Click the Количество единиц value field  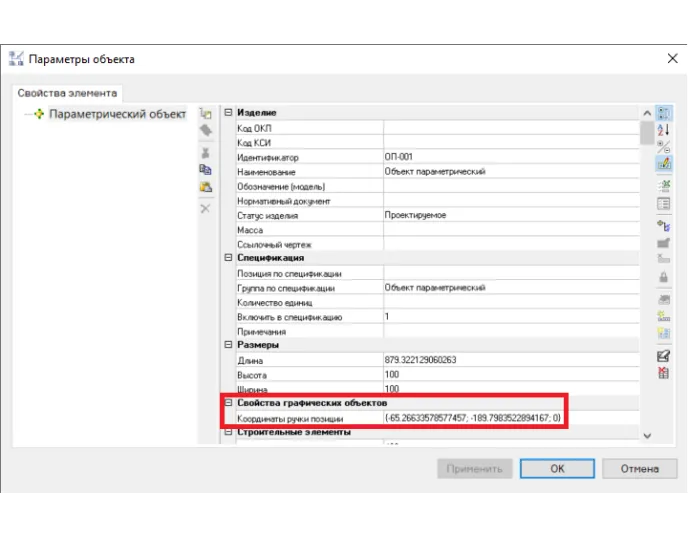click(x=511, y=302)
